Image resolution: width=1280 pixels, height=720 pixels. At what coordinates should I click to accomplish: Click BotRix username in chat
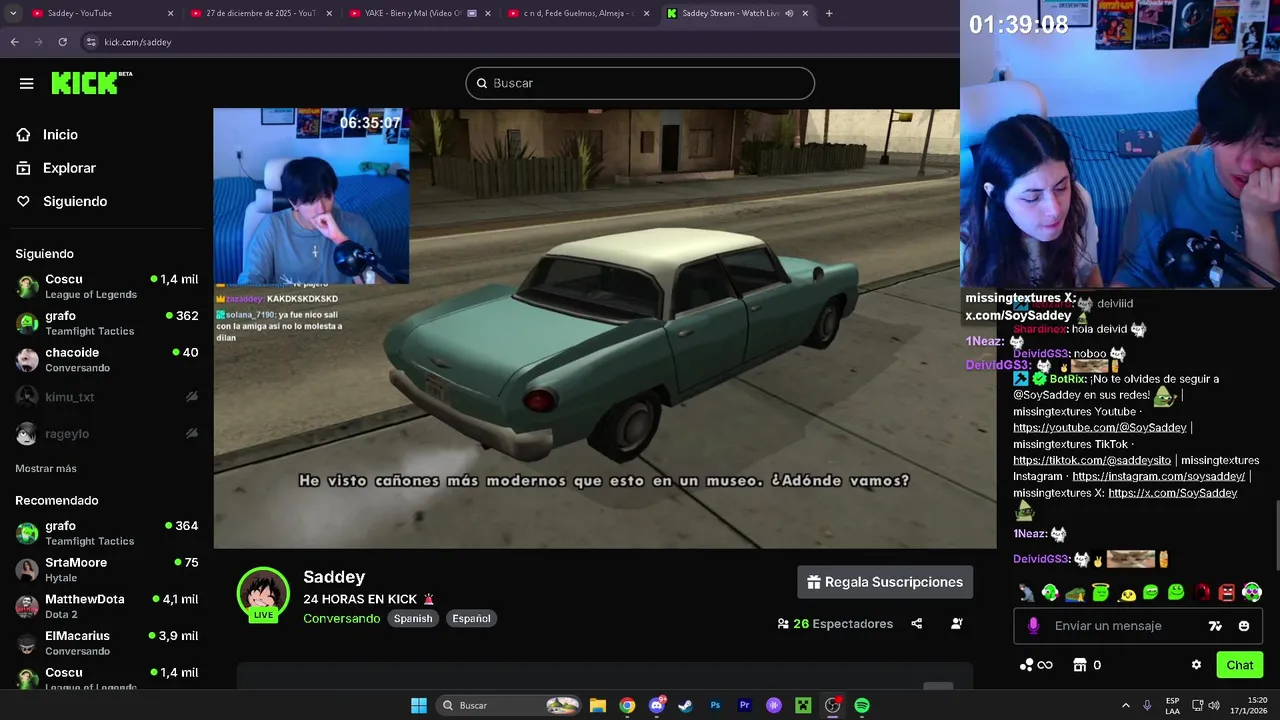(1068, 380)
